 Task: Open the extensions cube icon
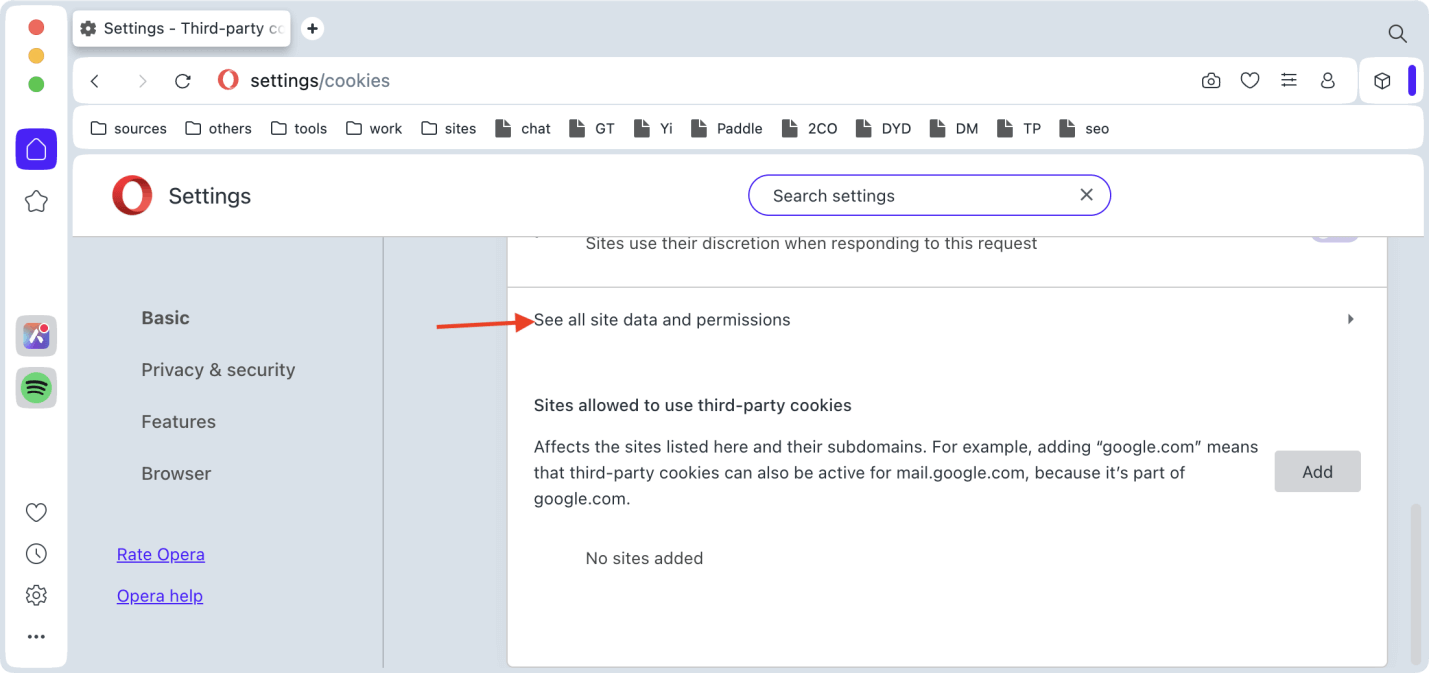click(1382, 81)
